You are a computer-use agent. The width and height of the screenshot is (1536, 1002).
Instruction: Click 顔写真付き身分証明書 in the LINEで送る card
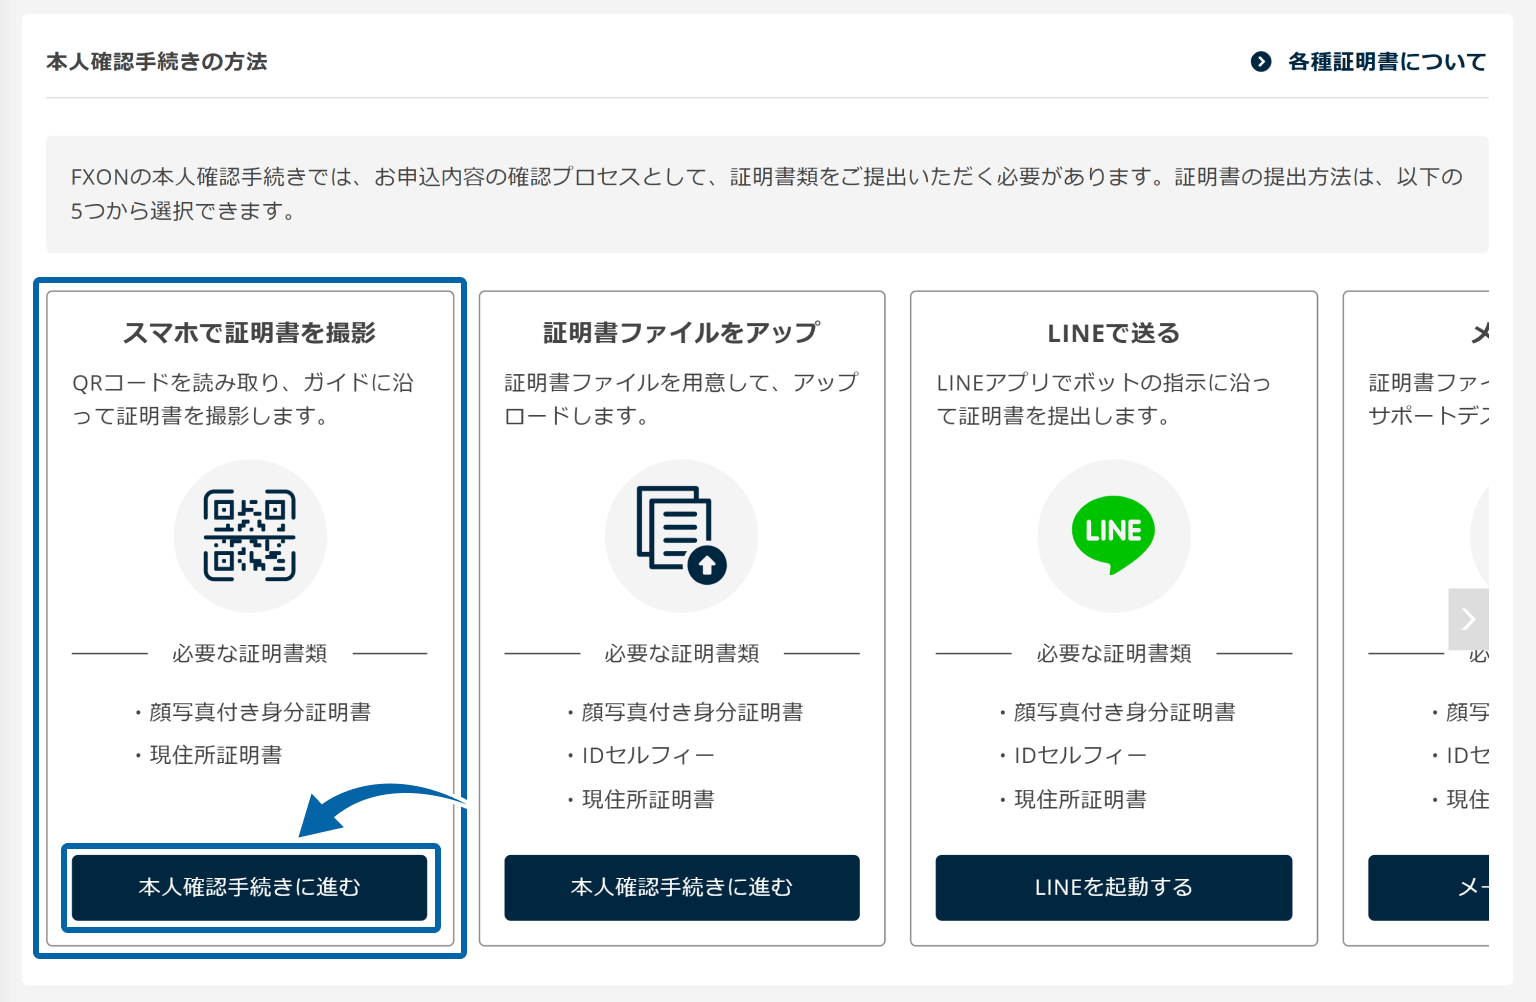coord(1124,712)
